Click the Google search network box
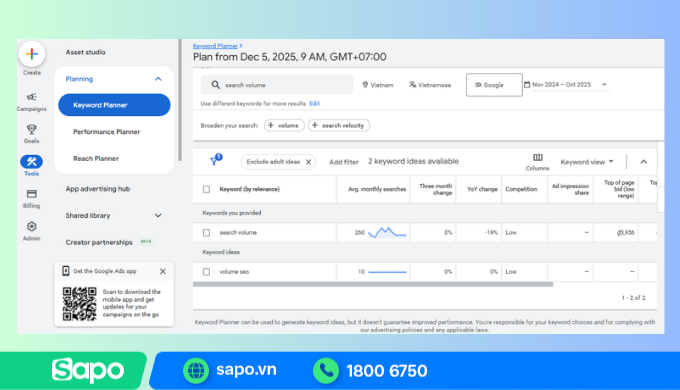The width and height of the screenshot is (680, 390). click(494, 85)
